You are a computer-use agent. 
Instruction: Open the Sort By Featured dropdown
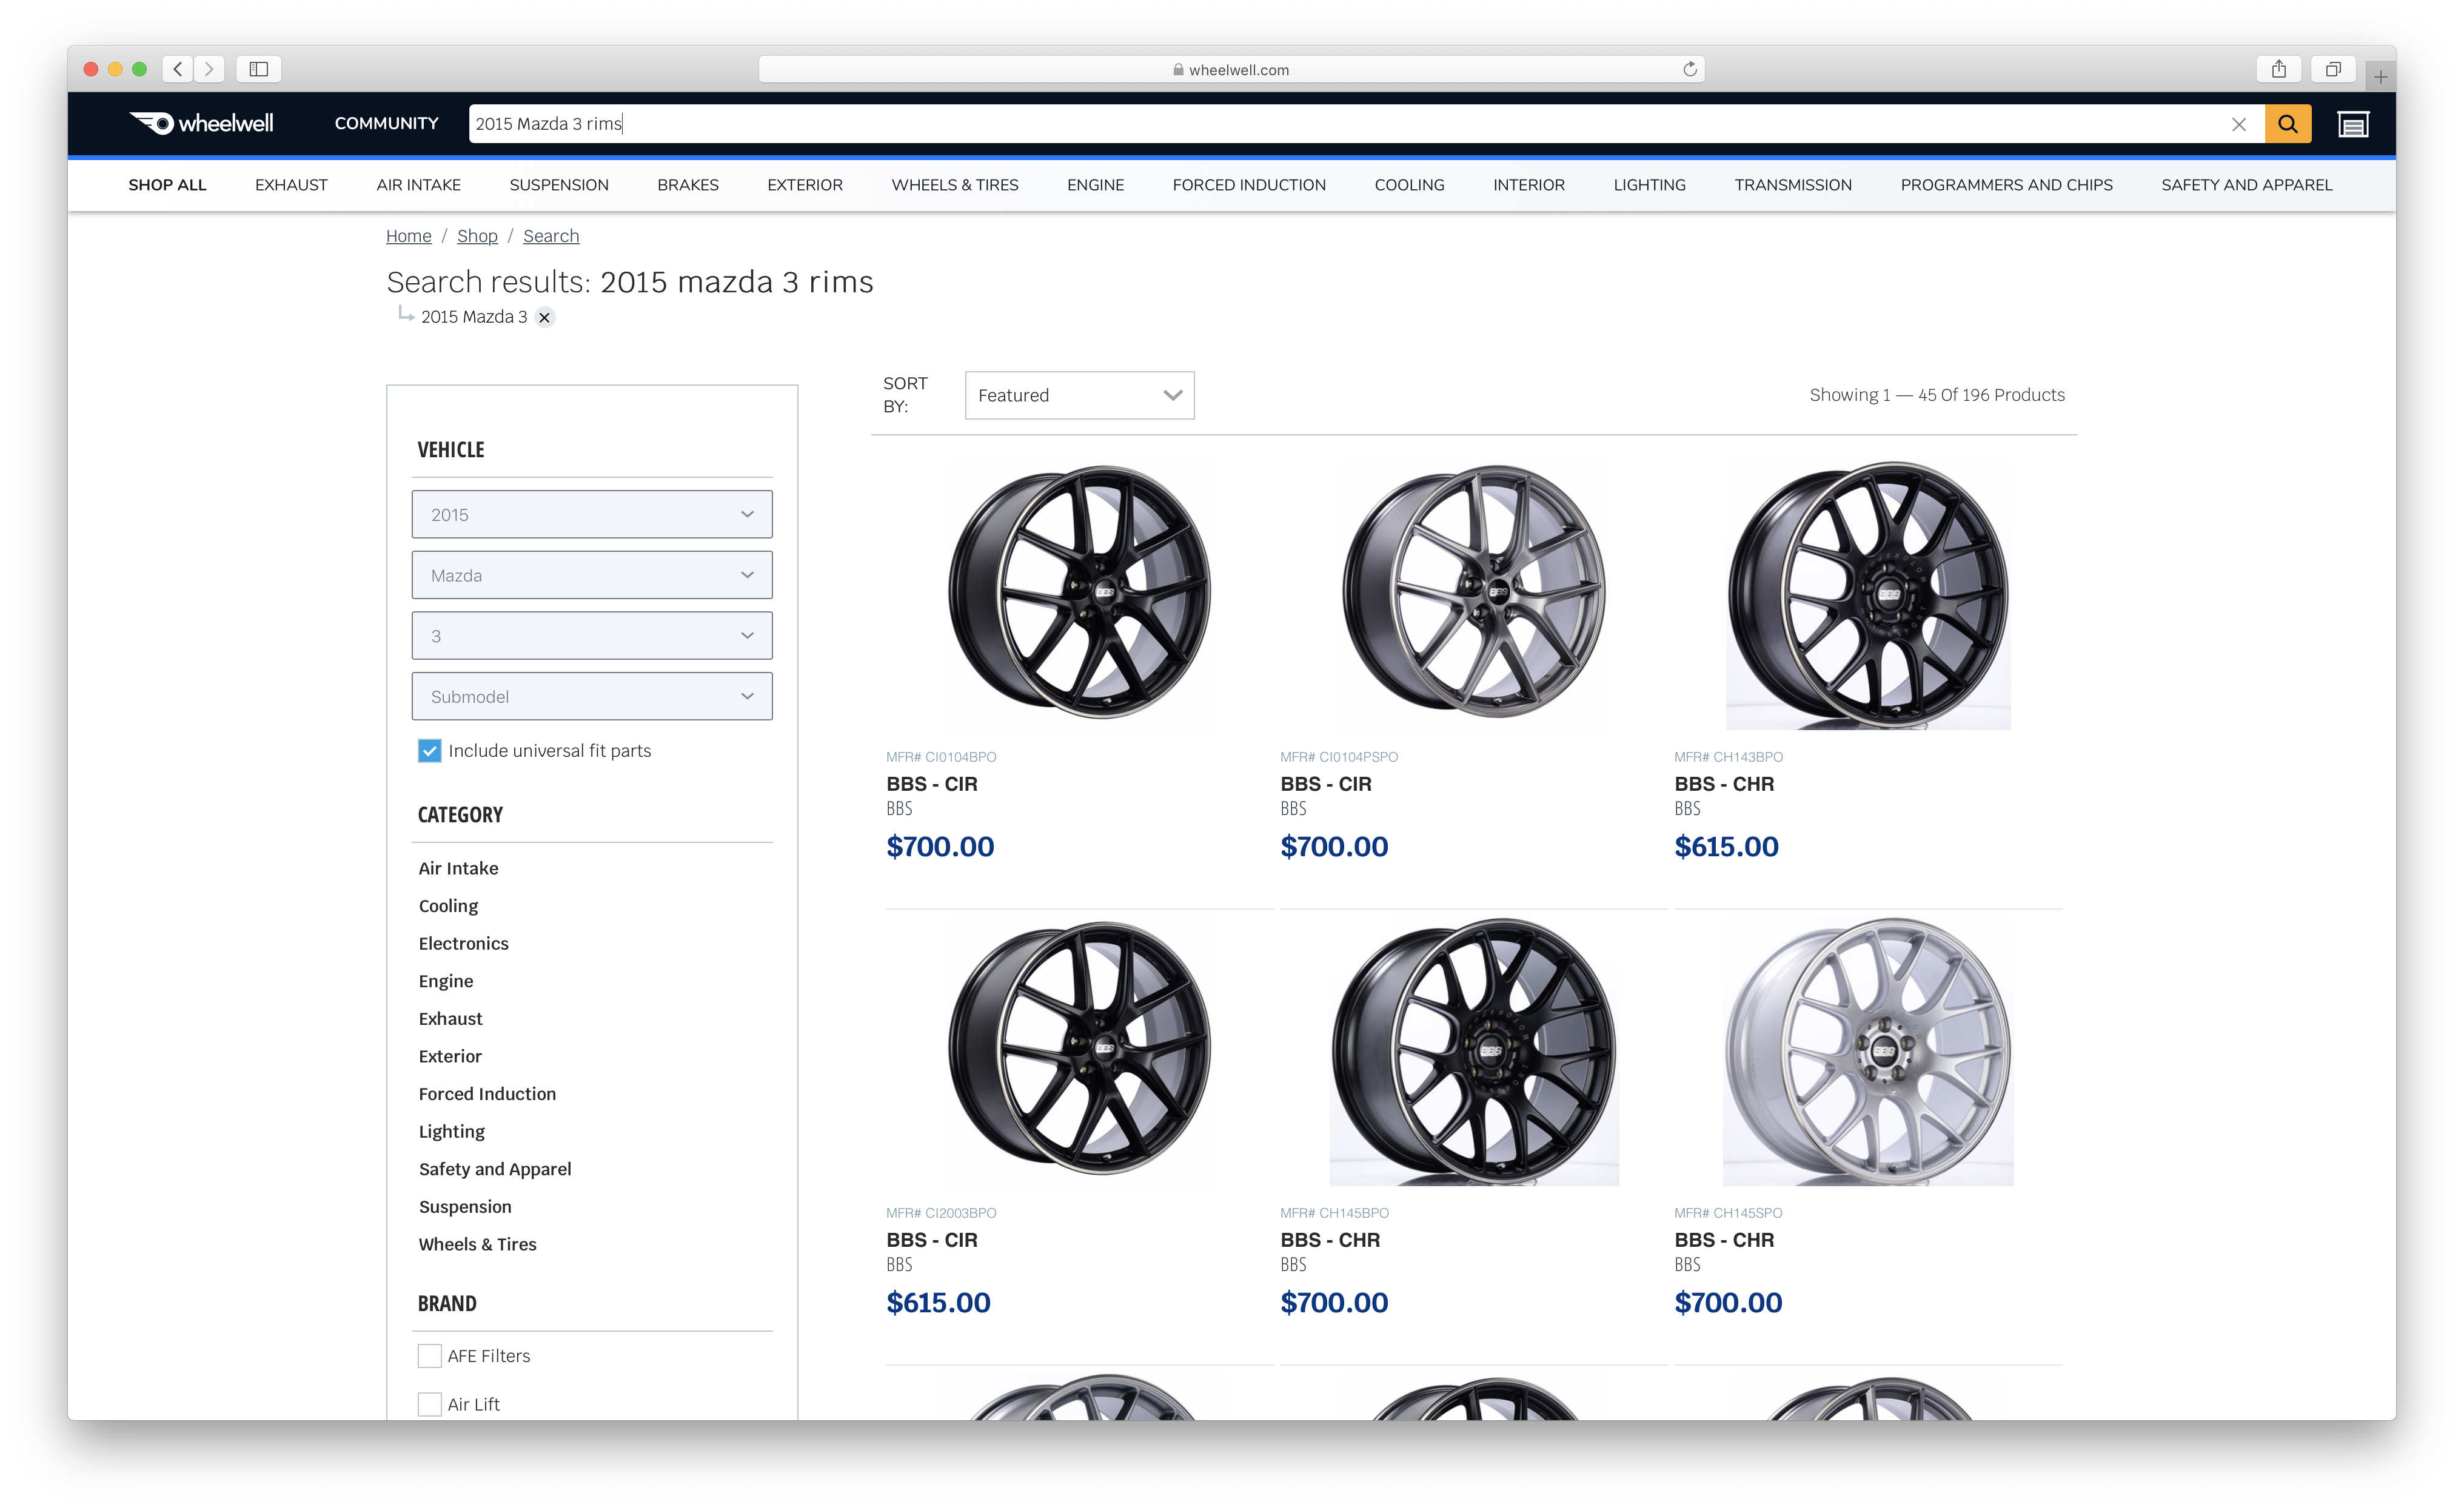click(x=1078, y=395)
